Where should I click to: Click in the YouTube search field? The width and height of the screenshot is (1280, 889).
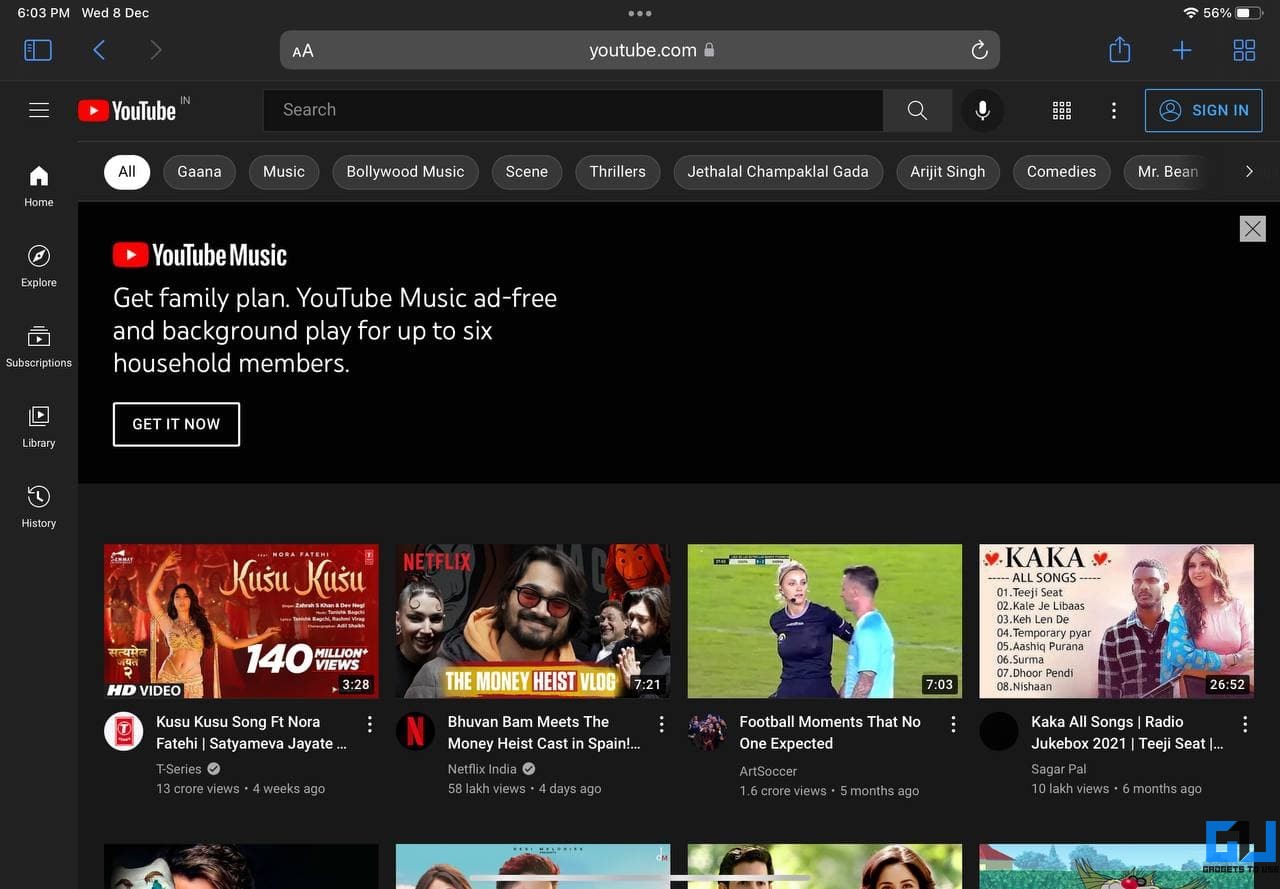coord(573,110)
